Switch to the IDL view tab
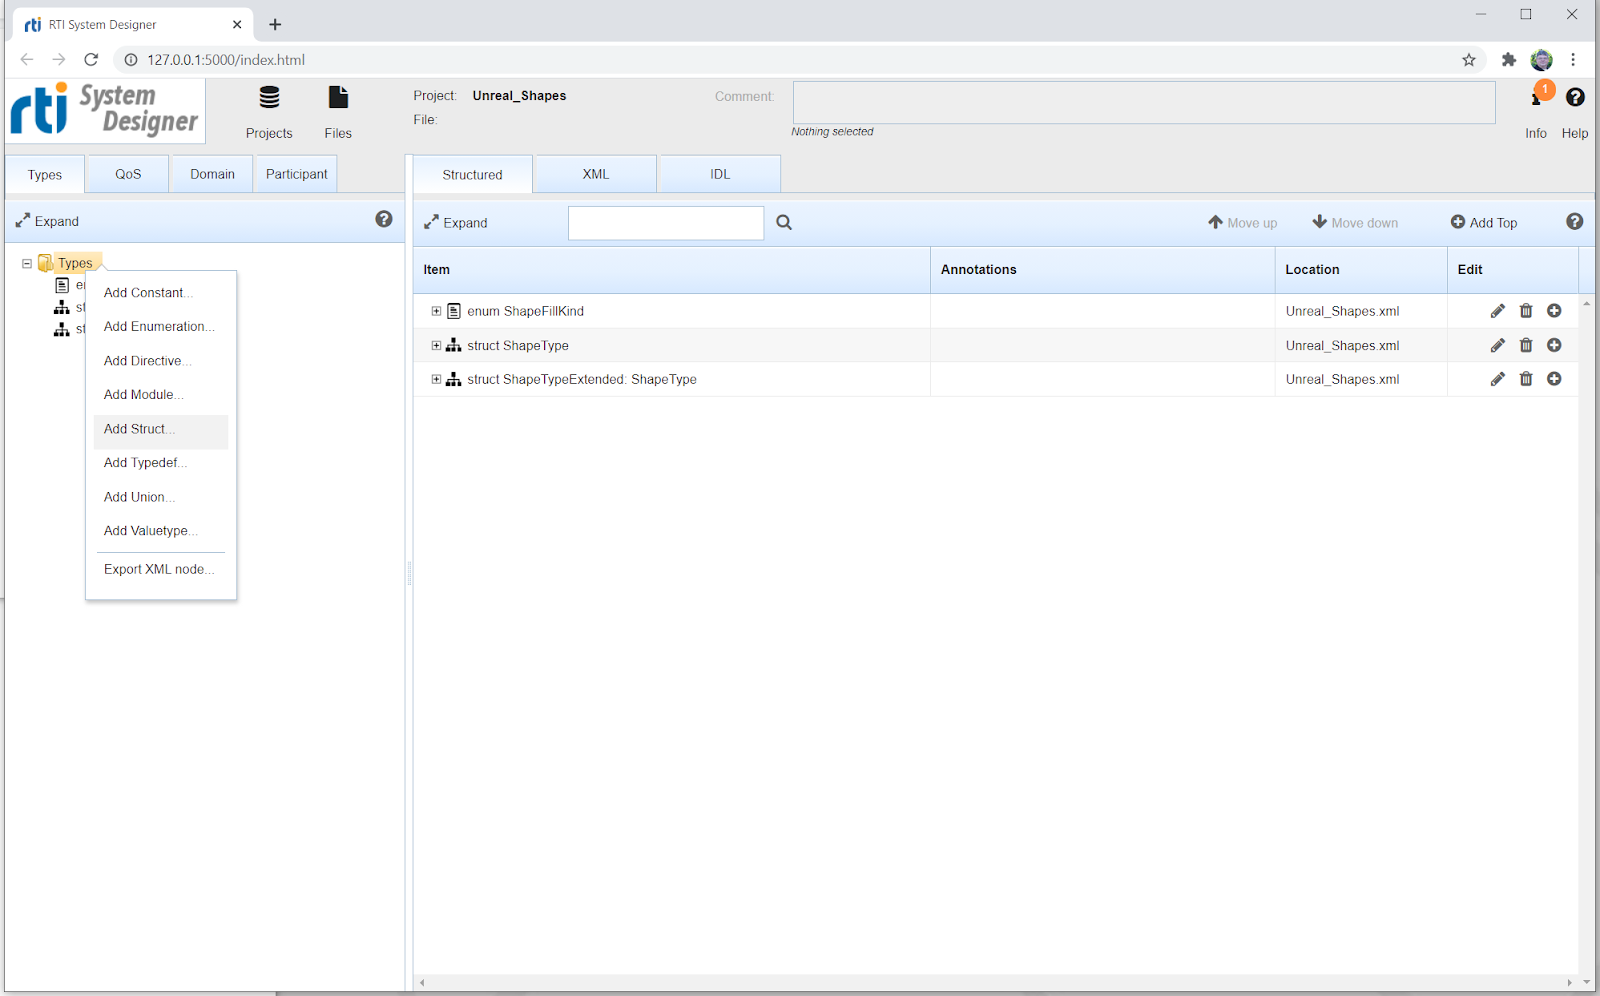The height and width of the screenshot is (996, 1600). point(720,174)
